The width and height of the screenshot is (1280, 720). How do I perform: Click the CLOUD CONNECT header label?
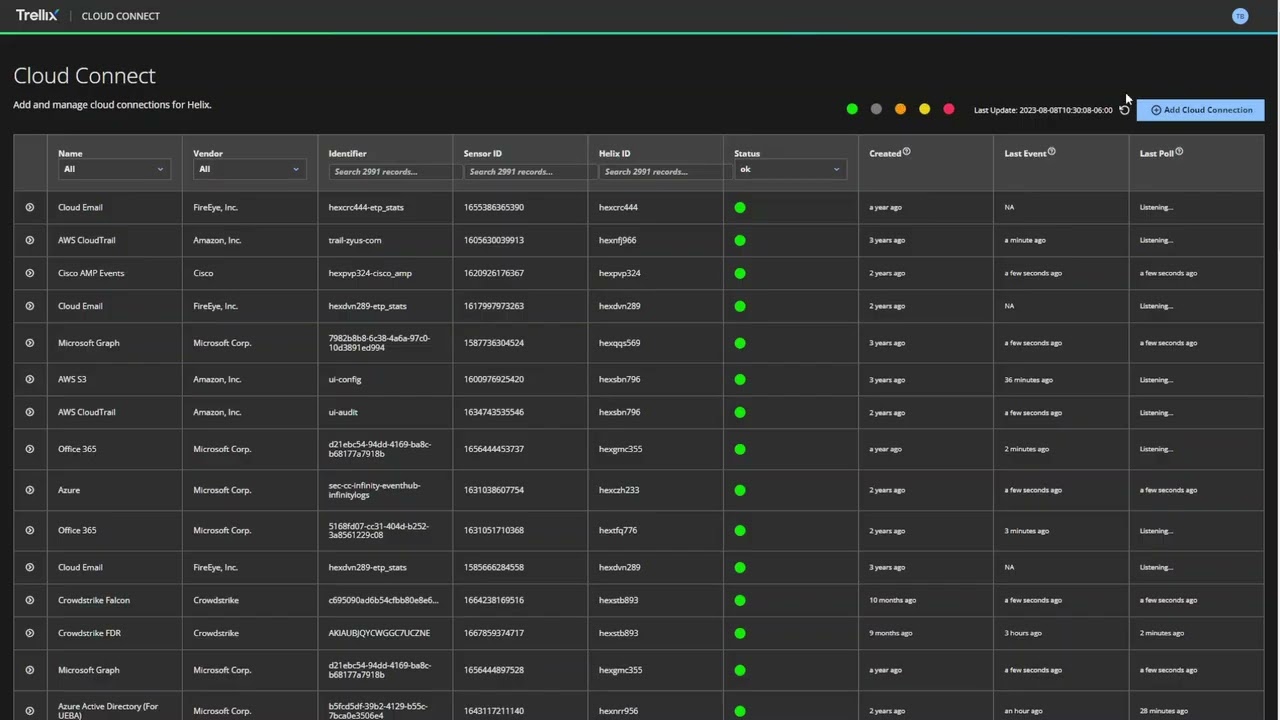pyautogui.click(x=120, y=16)
